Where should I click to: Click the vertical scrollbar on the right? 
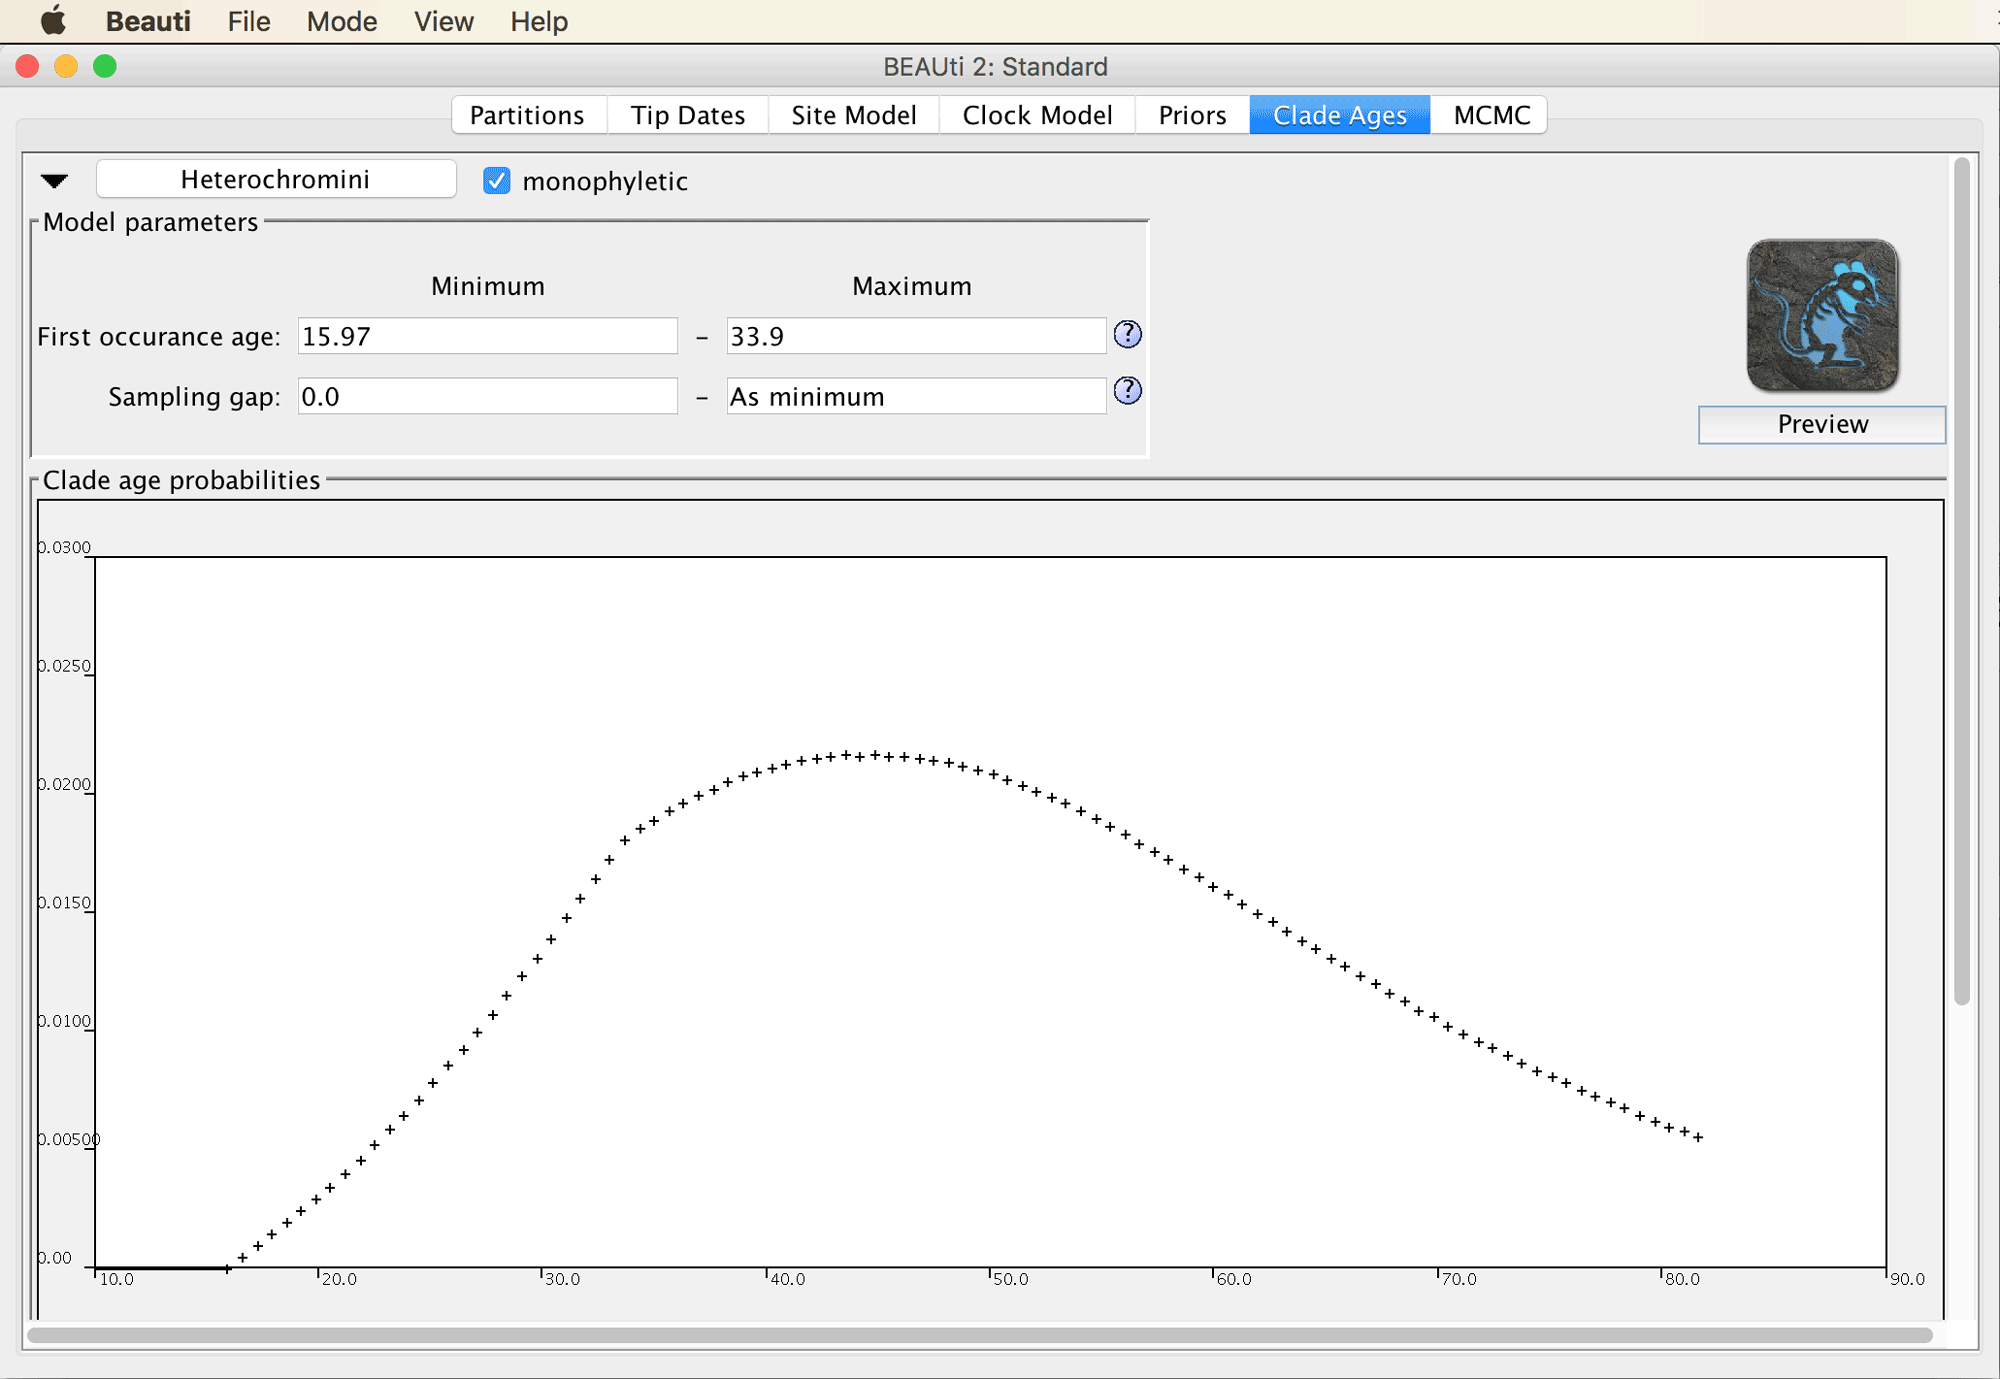(x=1961, y=580)
